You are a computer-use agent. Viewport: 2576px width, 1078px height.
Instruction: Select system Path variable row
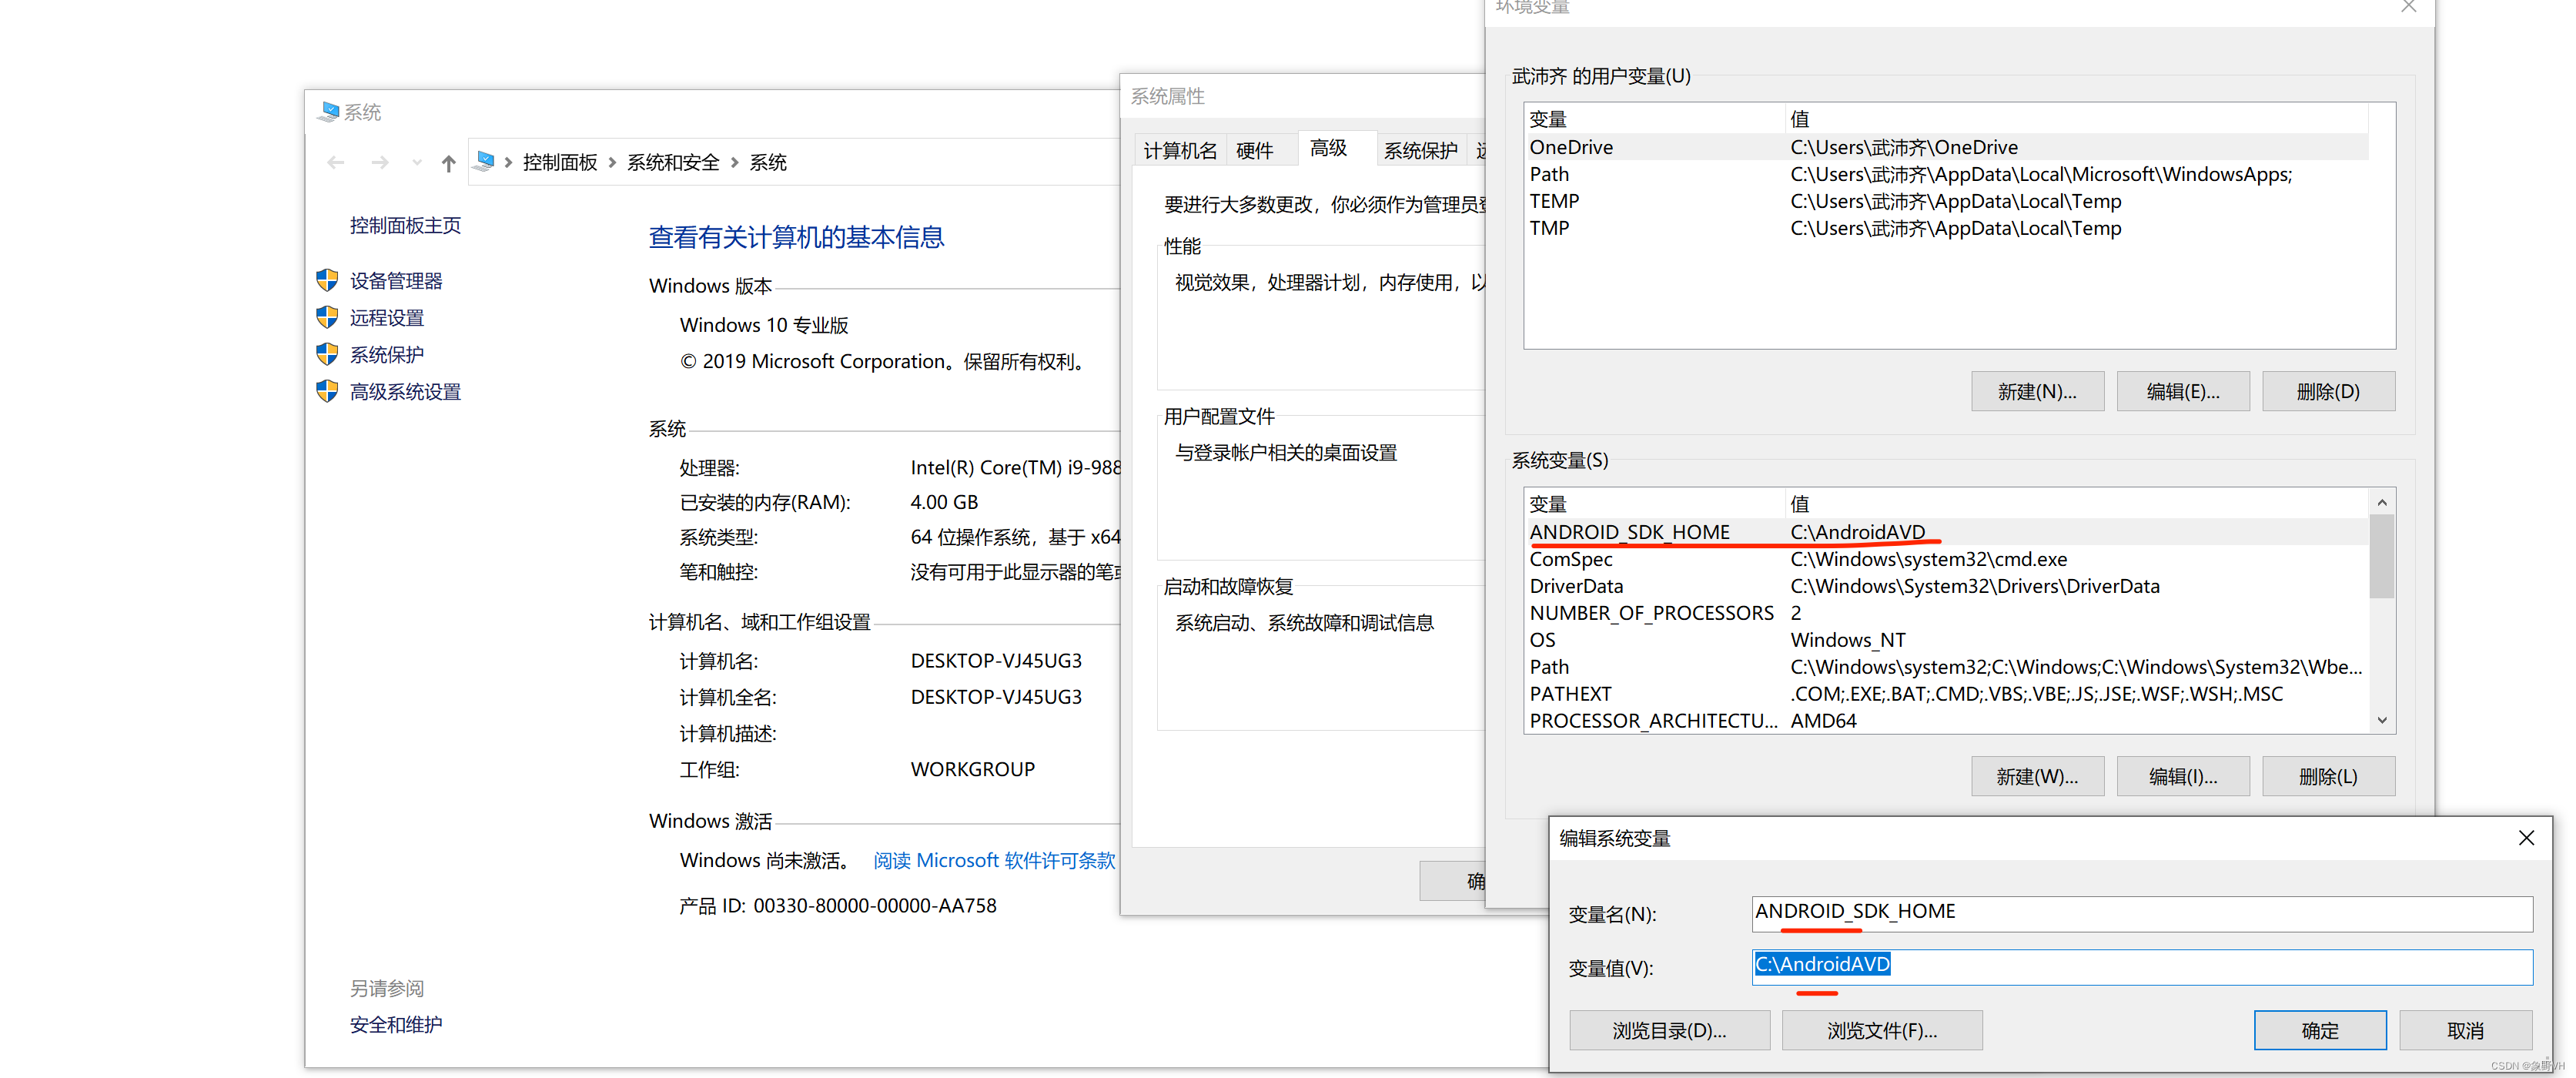(x=1947, y=667)
